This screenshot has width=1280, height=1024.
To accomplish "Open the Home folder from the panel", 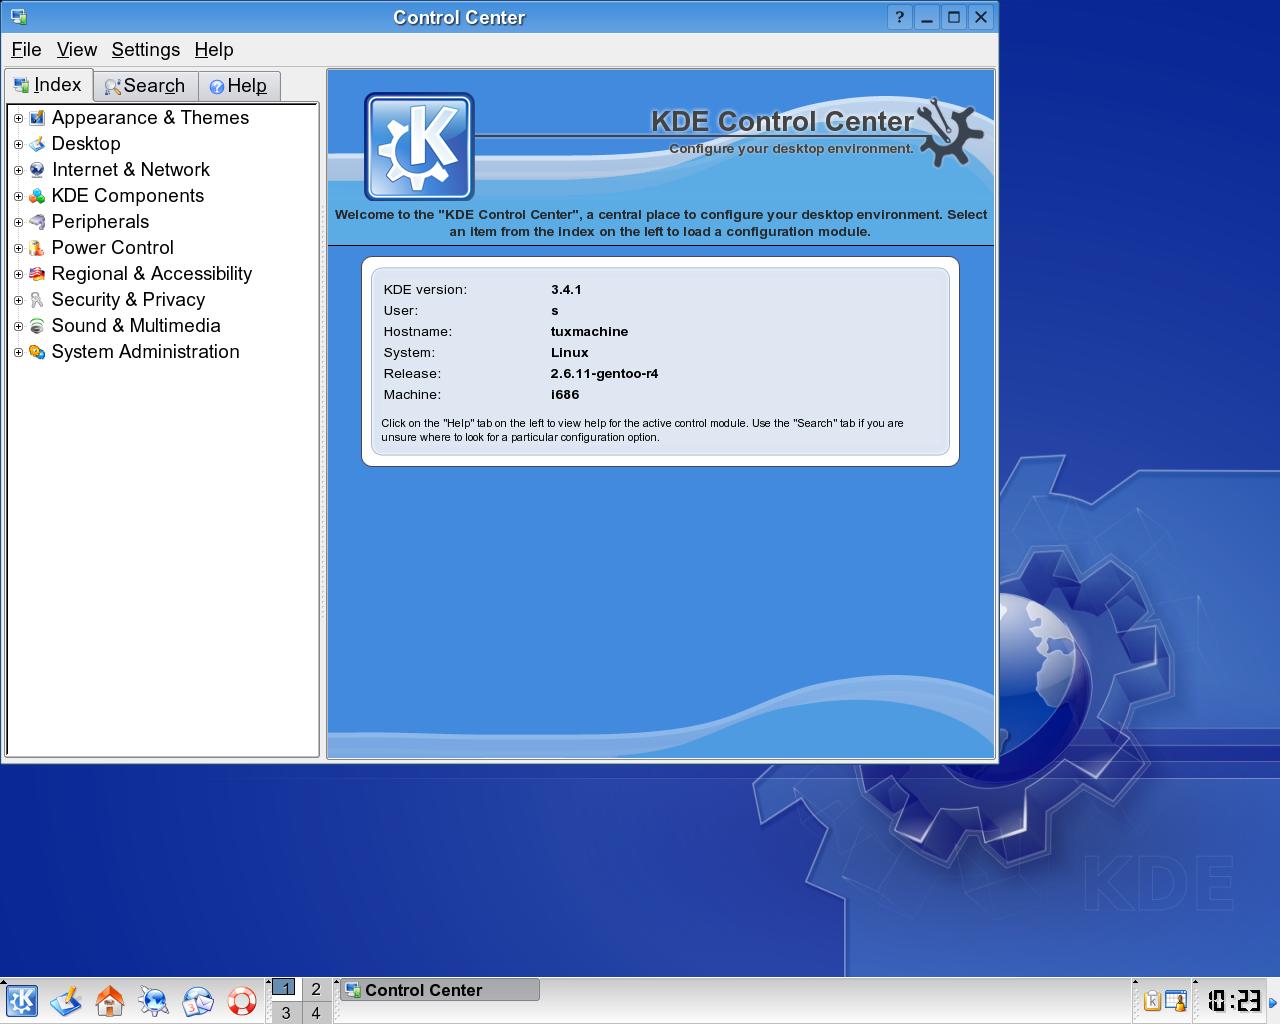I will pyautogui.click(x=110, y=1000).
